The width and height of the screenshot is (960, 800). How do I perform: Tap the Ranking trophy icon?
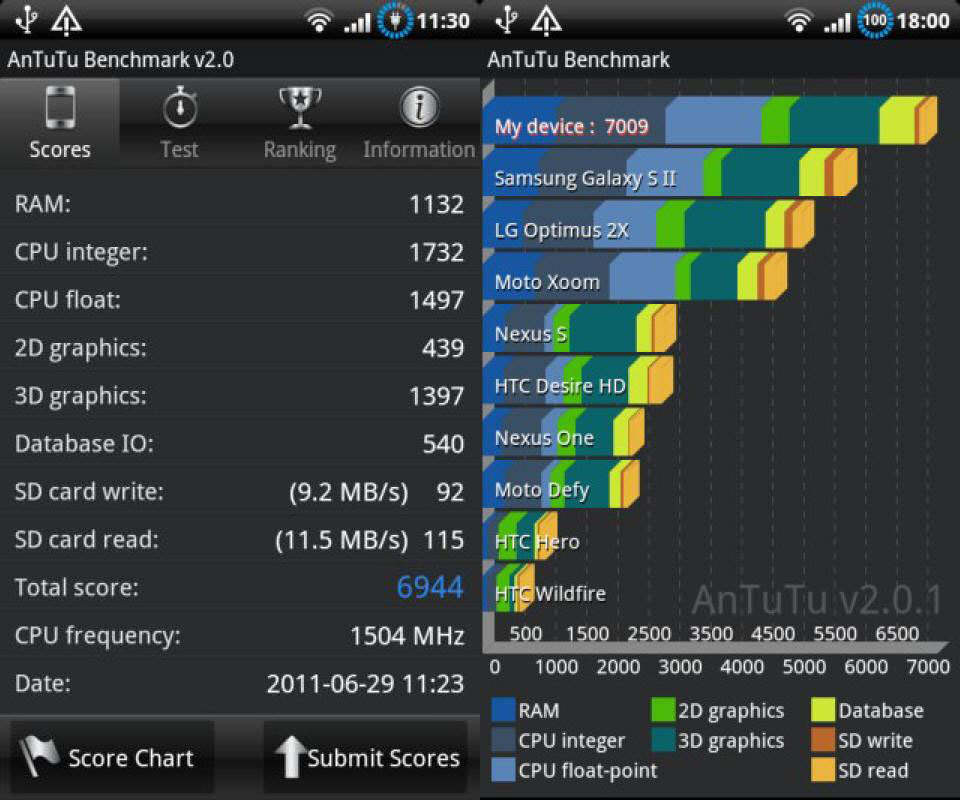point(299,108)
